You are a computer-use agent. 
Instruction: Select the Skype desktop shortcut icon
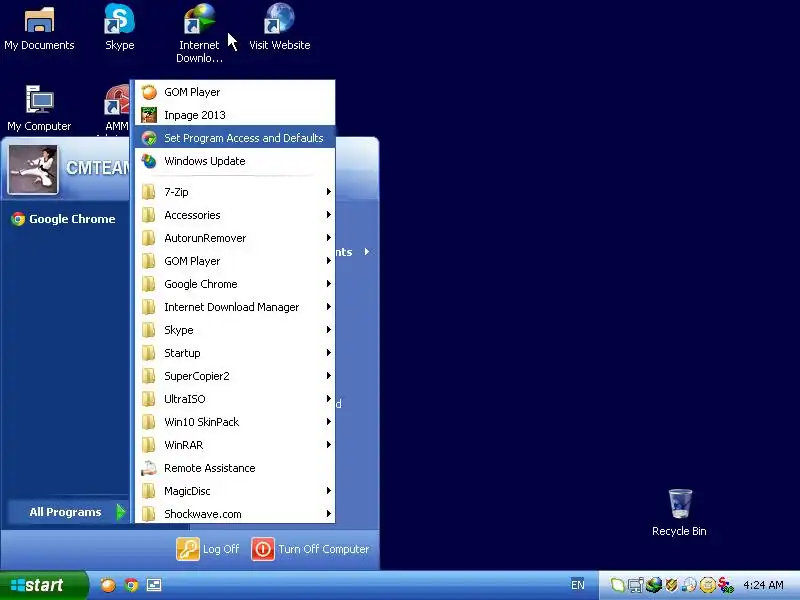[119, 27]
